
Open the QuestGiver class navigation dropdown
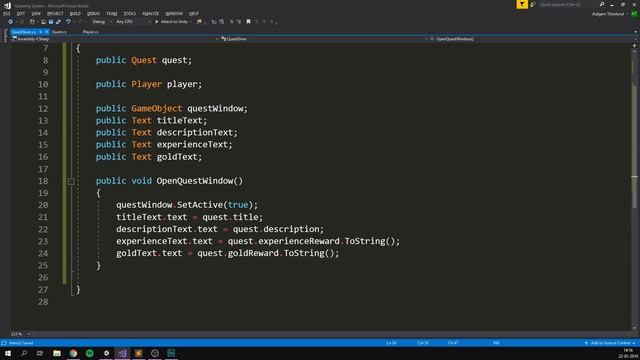[324, 39]
